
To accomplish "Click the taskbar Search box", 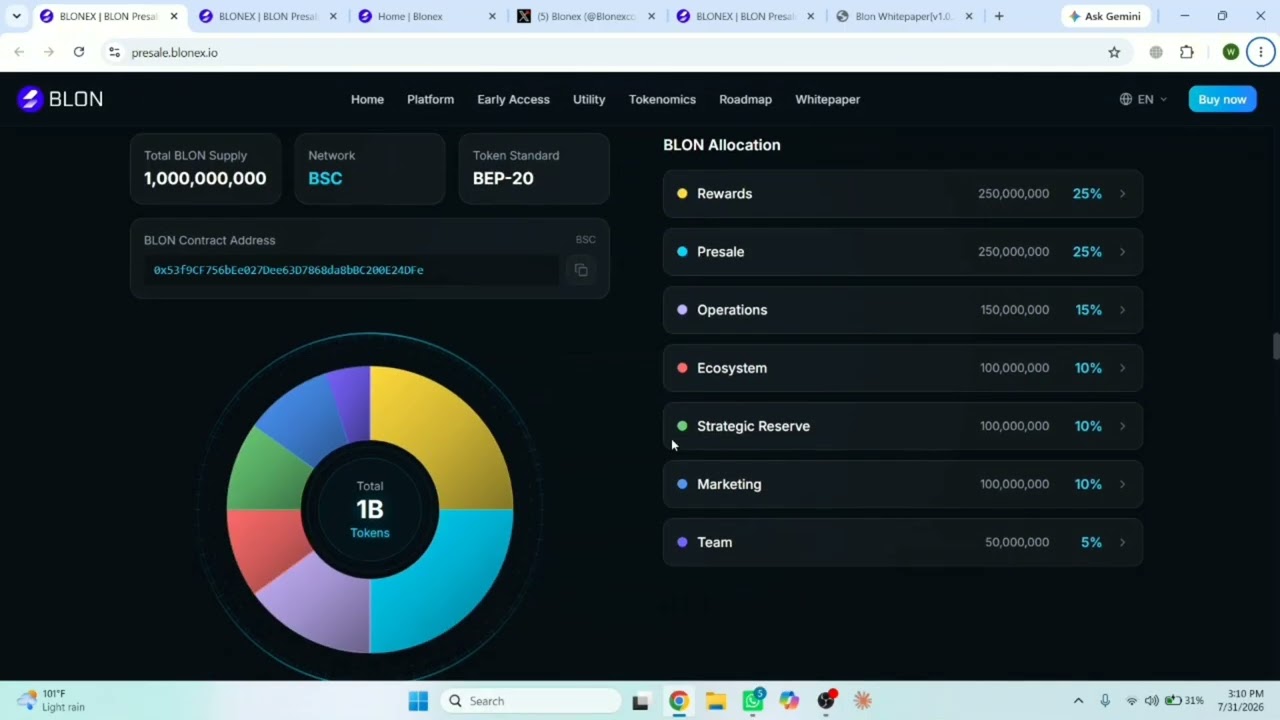I will 530,701.
